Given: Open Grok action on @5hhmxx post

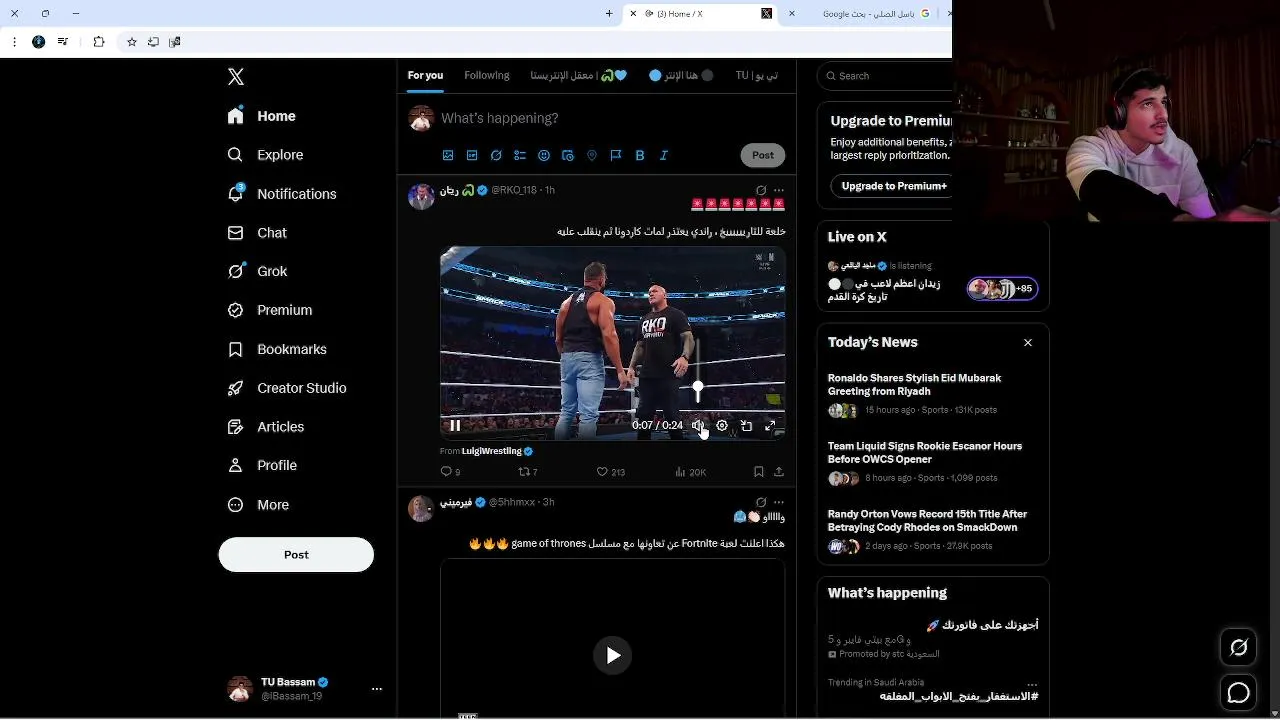Looking at the screenshot, I should click(761, 503).
